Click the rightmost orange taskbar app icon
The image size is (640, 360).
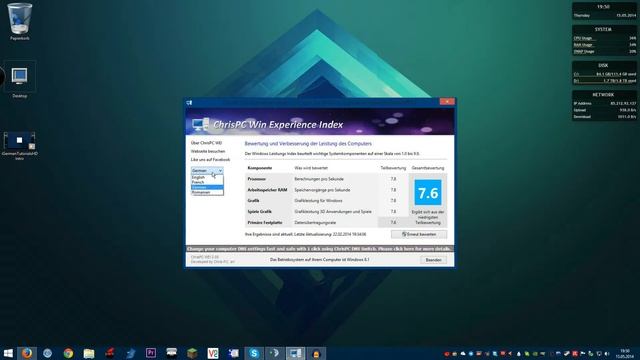[316, 353]
